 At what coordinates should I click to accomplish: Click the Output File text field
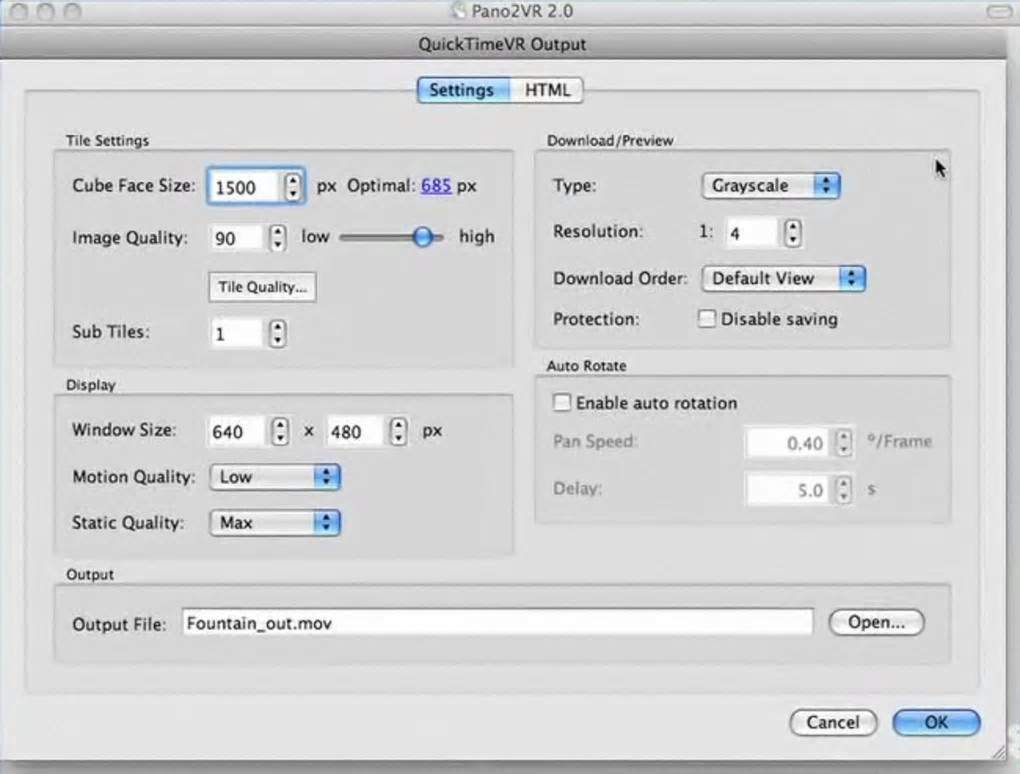point(498,622)
